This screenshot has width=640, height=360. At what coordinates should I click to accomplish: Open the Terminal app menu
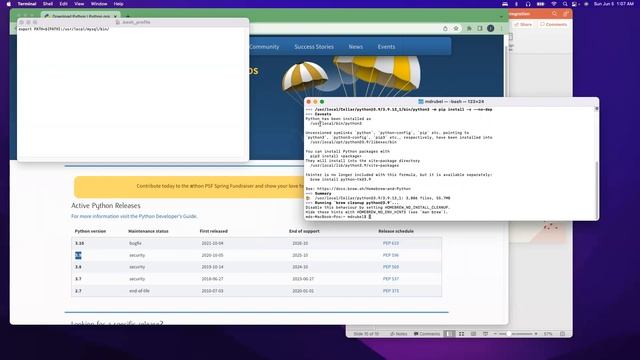[27, 4]
